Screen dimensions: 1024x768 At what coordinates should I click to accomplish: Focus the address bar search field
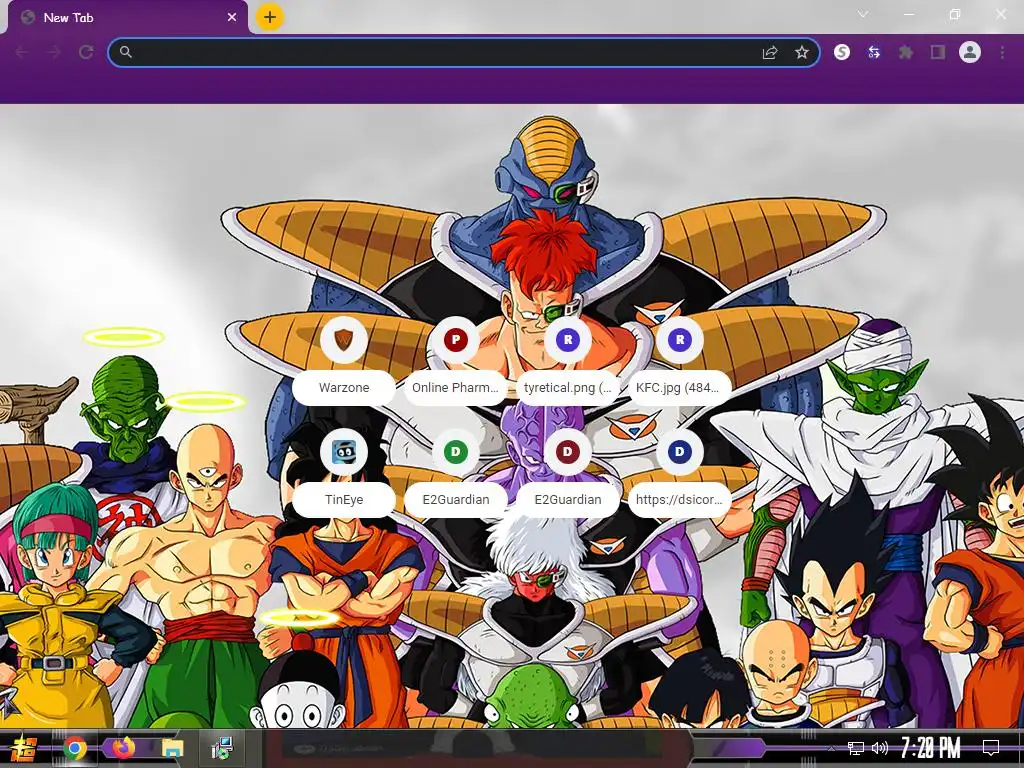pyautogui.click(x=464, y=52)
